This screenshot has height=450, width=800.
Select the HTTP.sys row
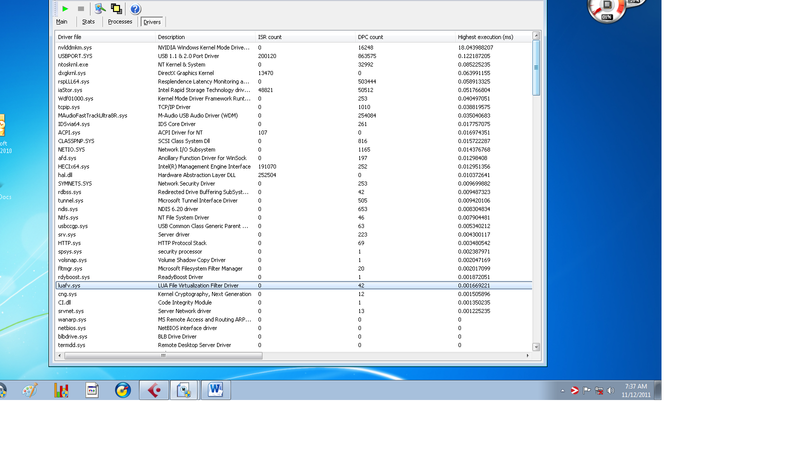coord(293,243)
